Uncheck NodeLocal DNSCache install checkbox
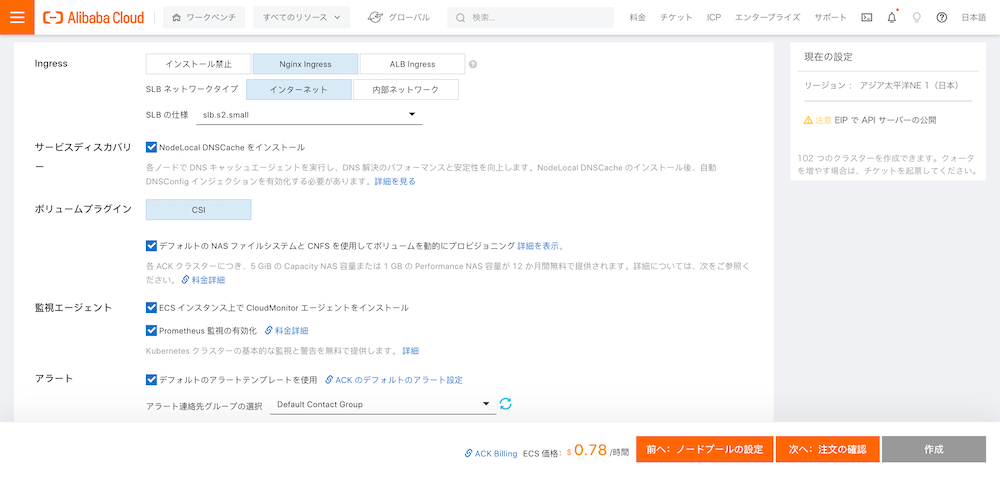 tap(151, 147)
